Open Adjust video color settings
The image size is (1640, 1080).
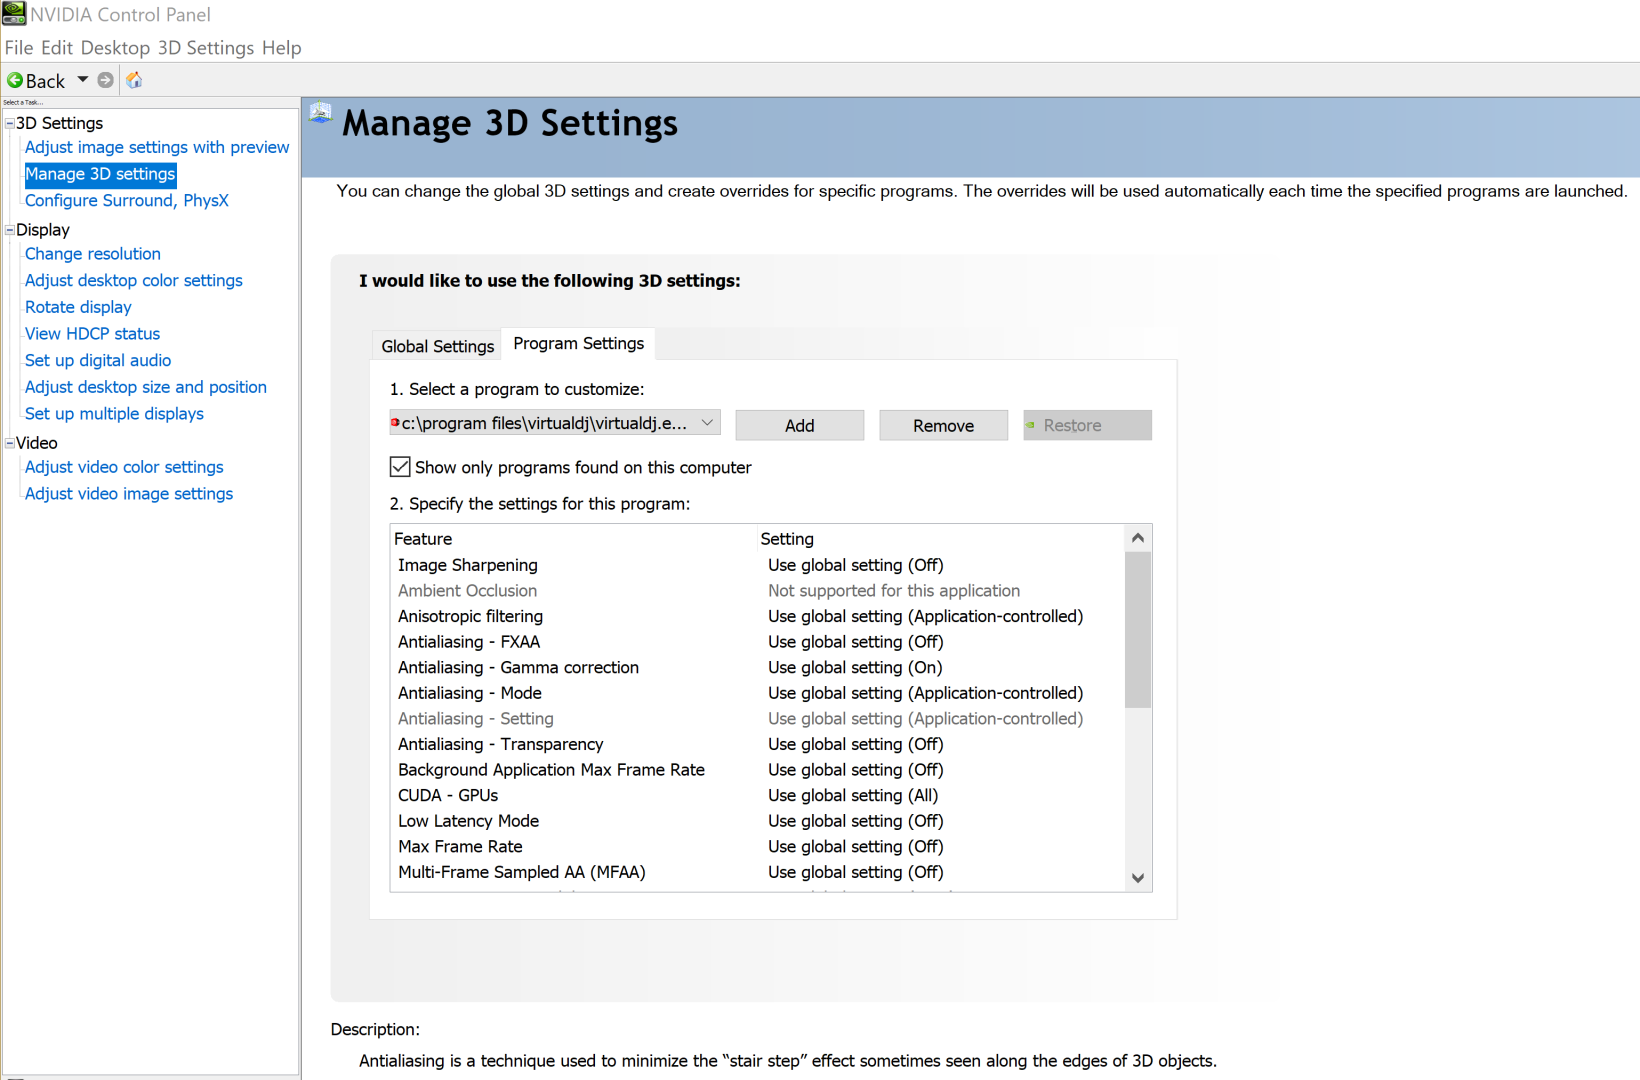click(124, 467)
